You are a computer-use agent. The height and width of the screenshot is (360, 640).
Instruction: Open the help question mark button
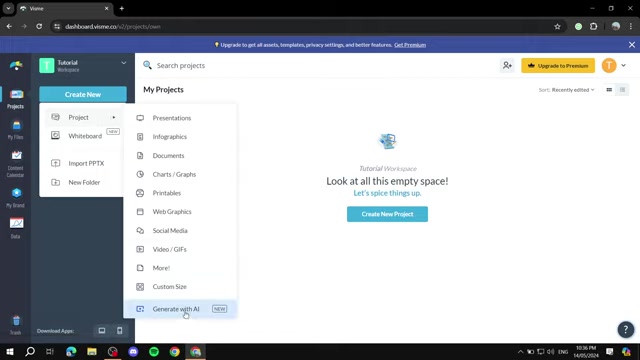625,329
